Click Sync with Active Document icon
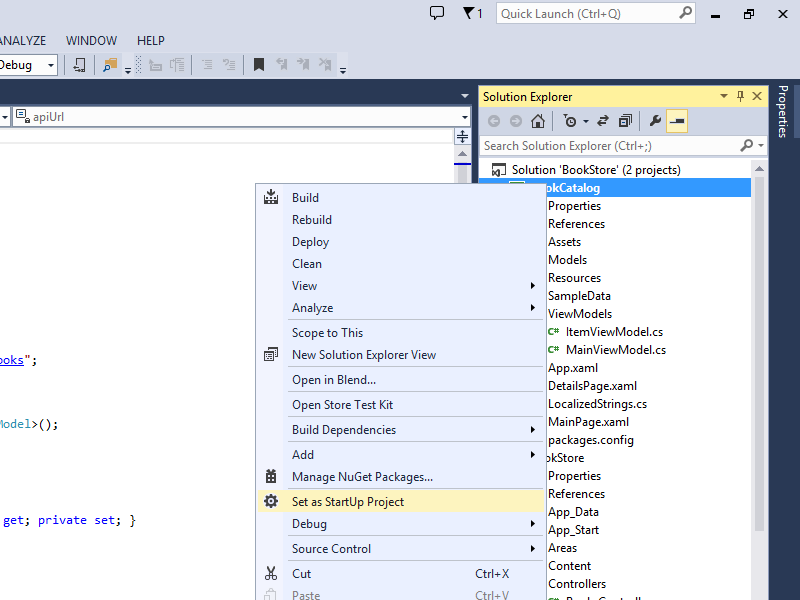 (x=603, y=121)
